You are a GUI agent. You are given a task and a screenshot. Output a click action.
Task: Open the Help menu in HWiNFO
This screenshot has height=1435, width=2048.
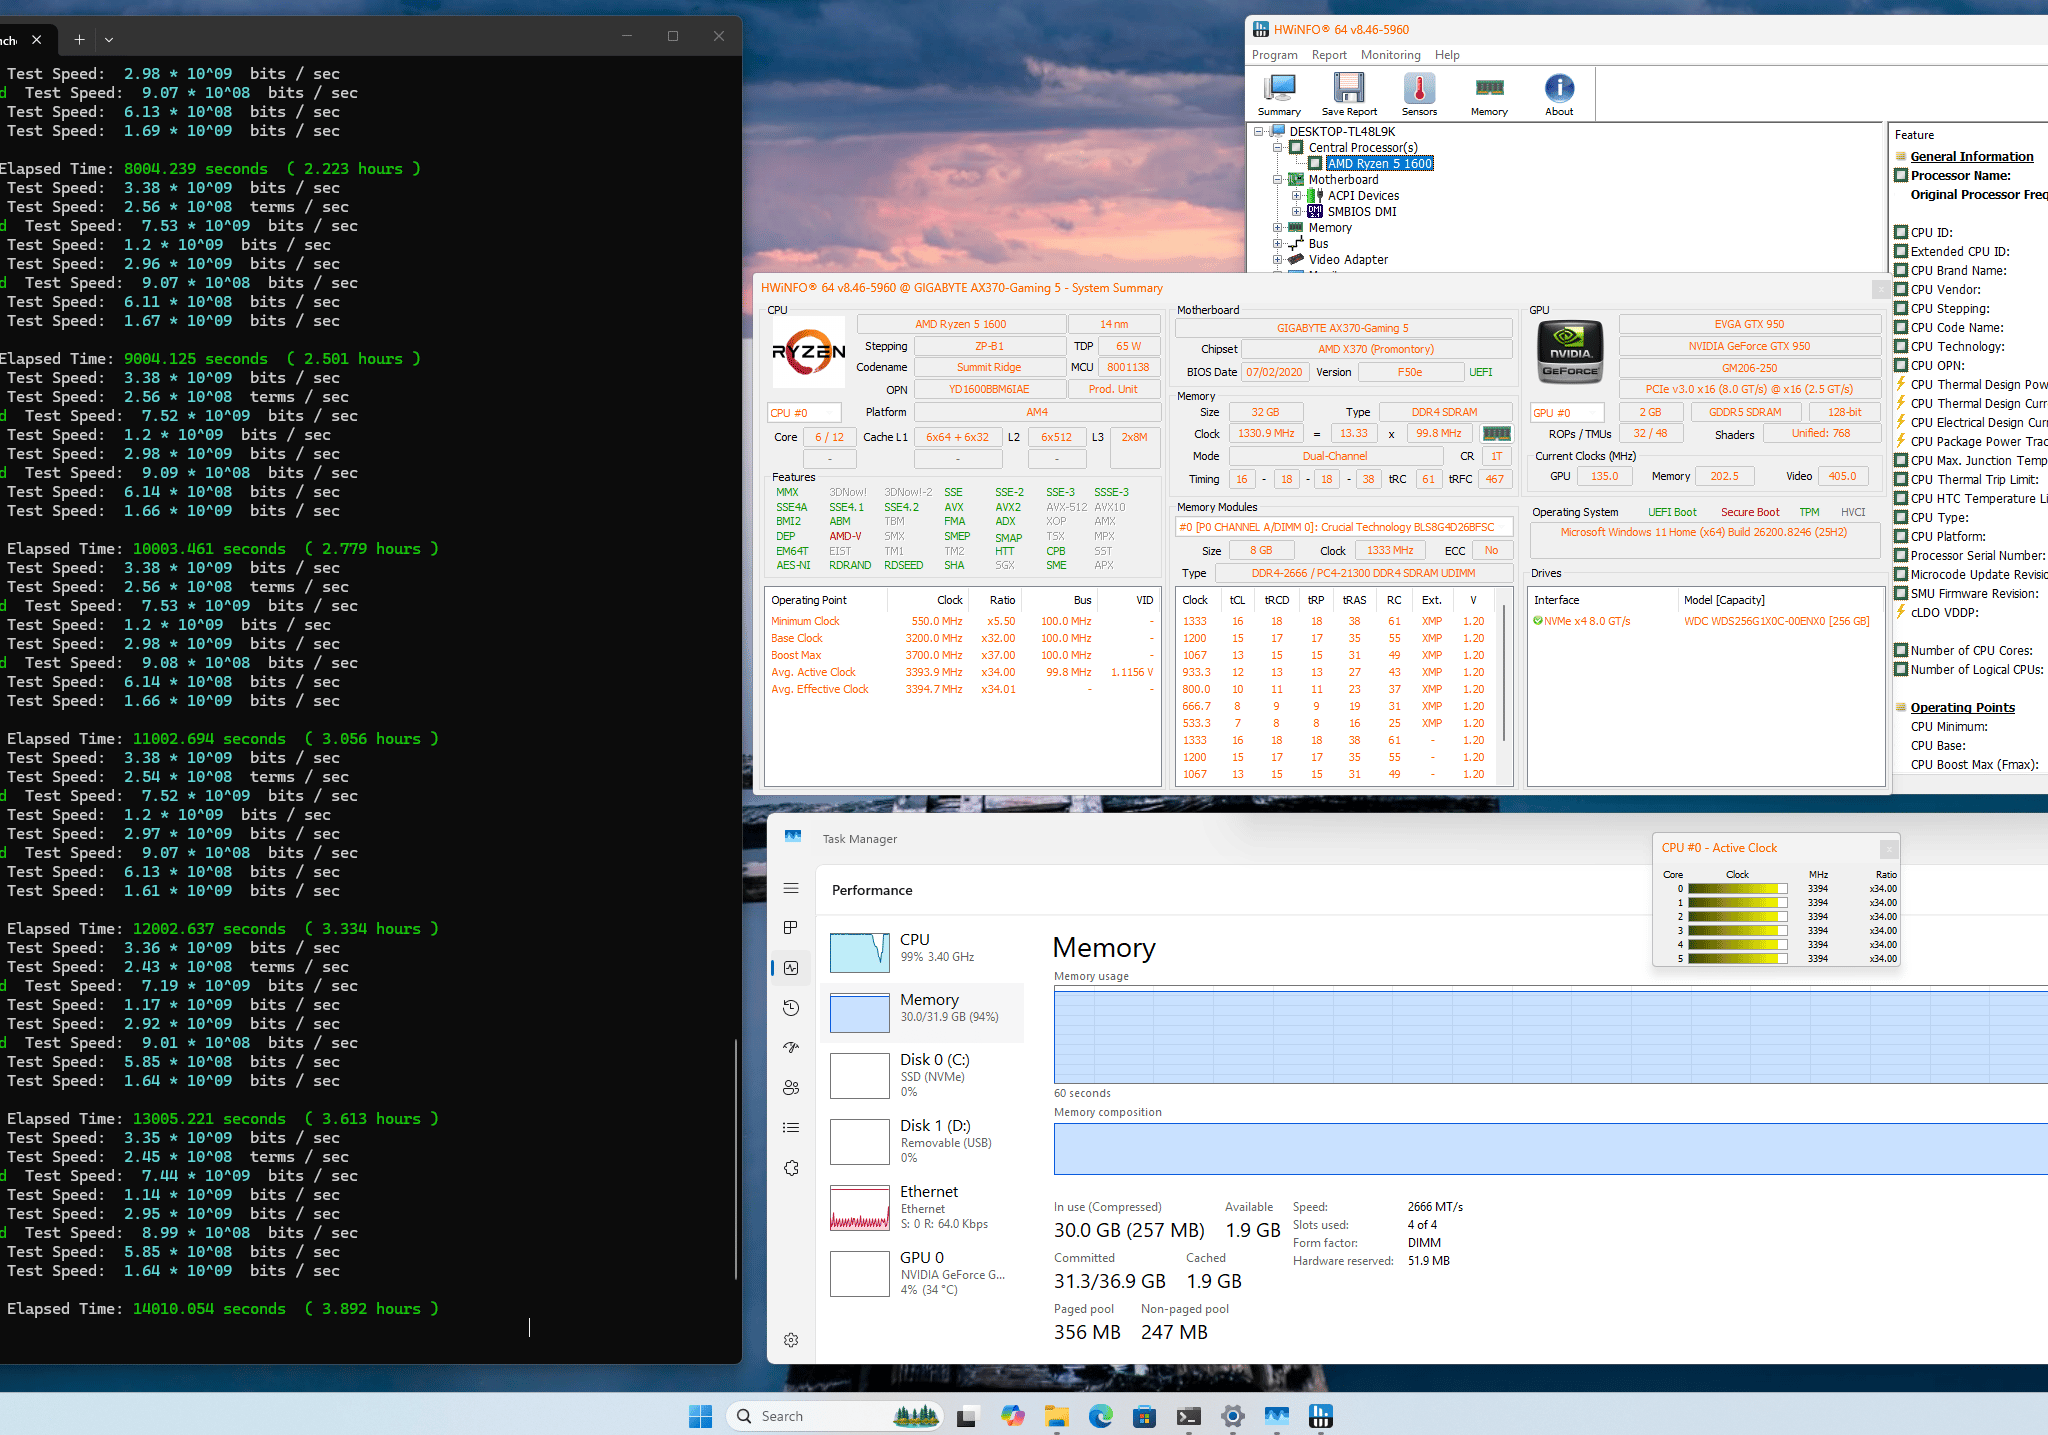point(1447,55)
